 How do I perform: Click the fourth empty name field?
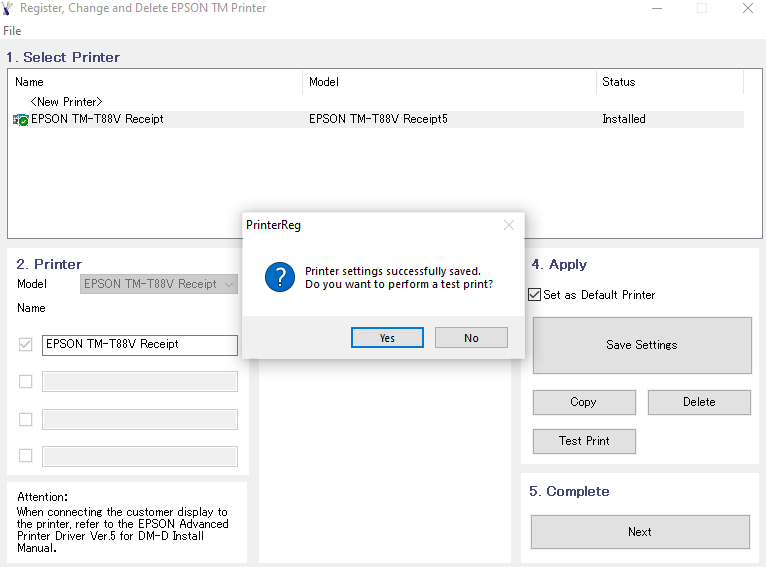140,456
